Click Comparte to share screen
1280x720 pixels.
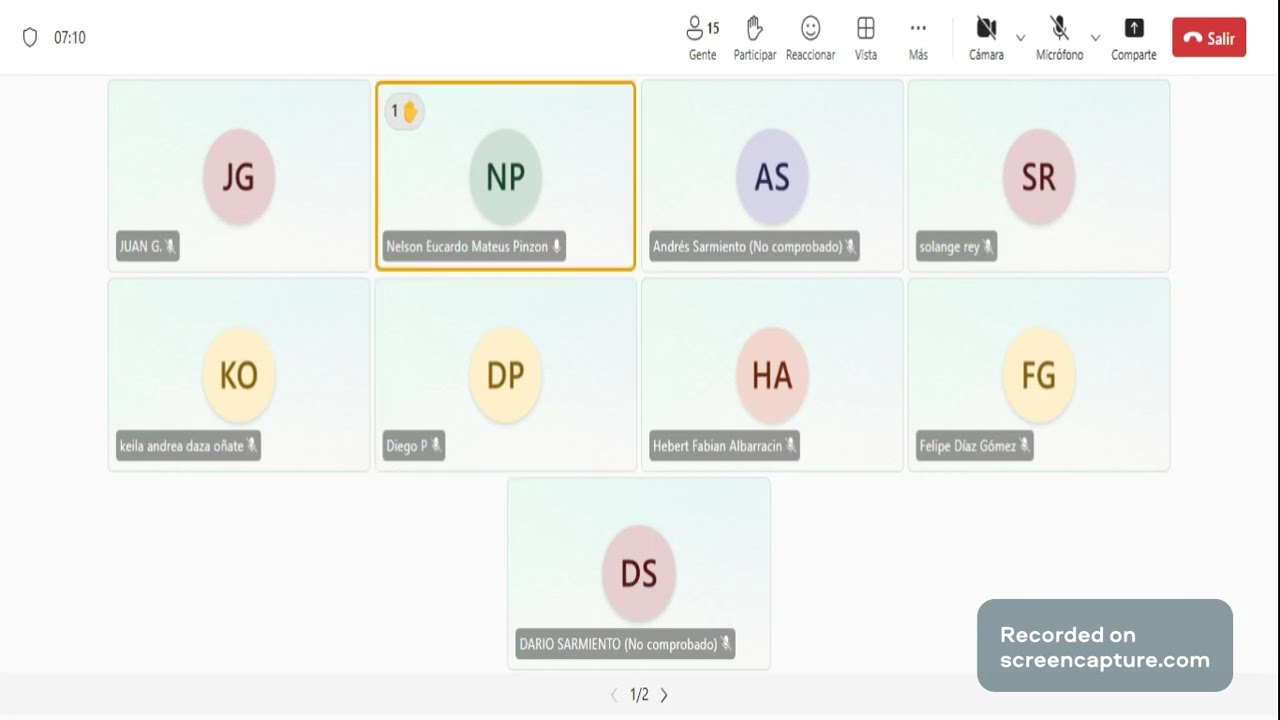[1134, 38]
